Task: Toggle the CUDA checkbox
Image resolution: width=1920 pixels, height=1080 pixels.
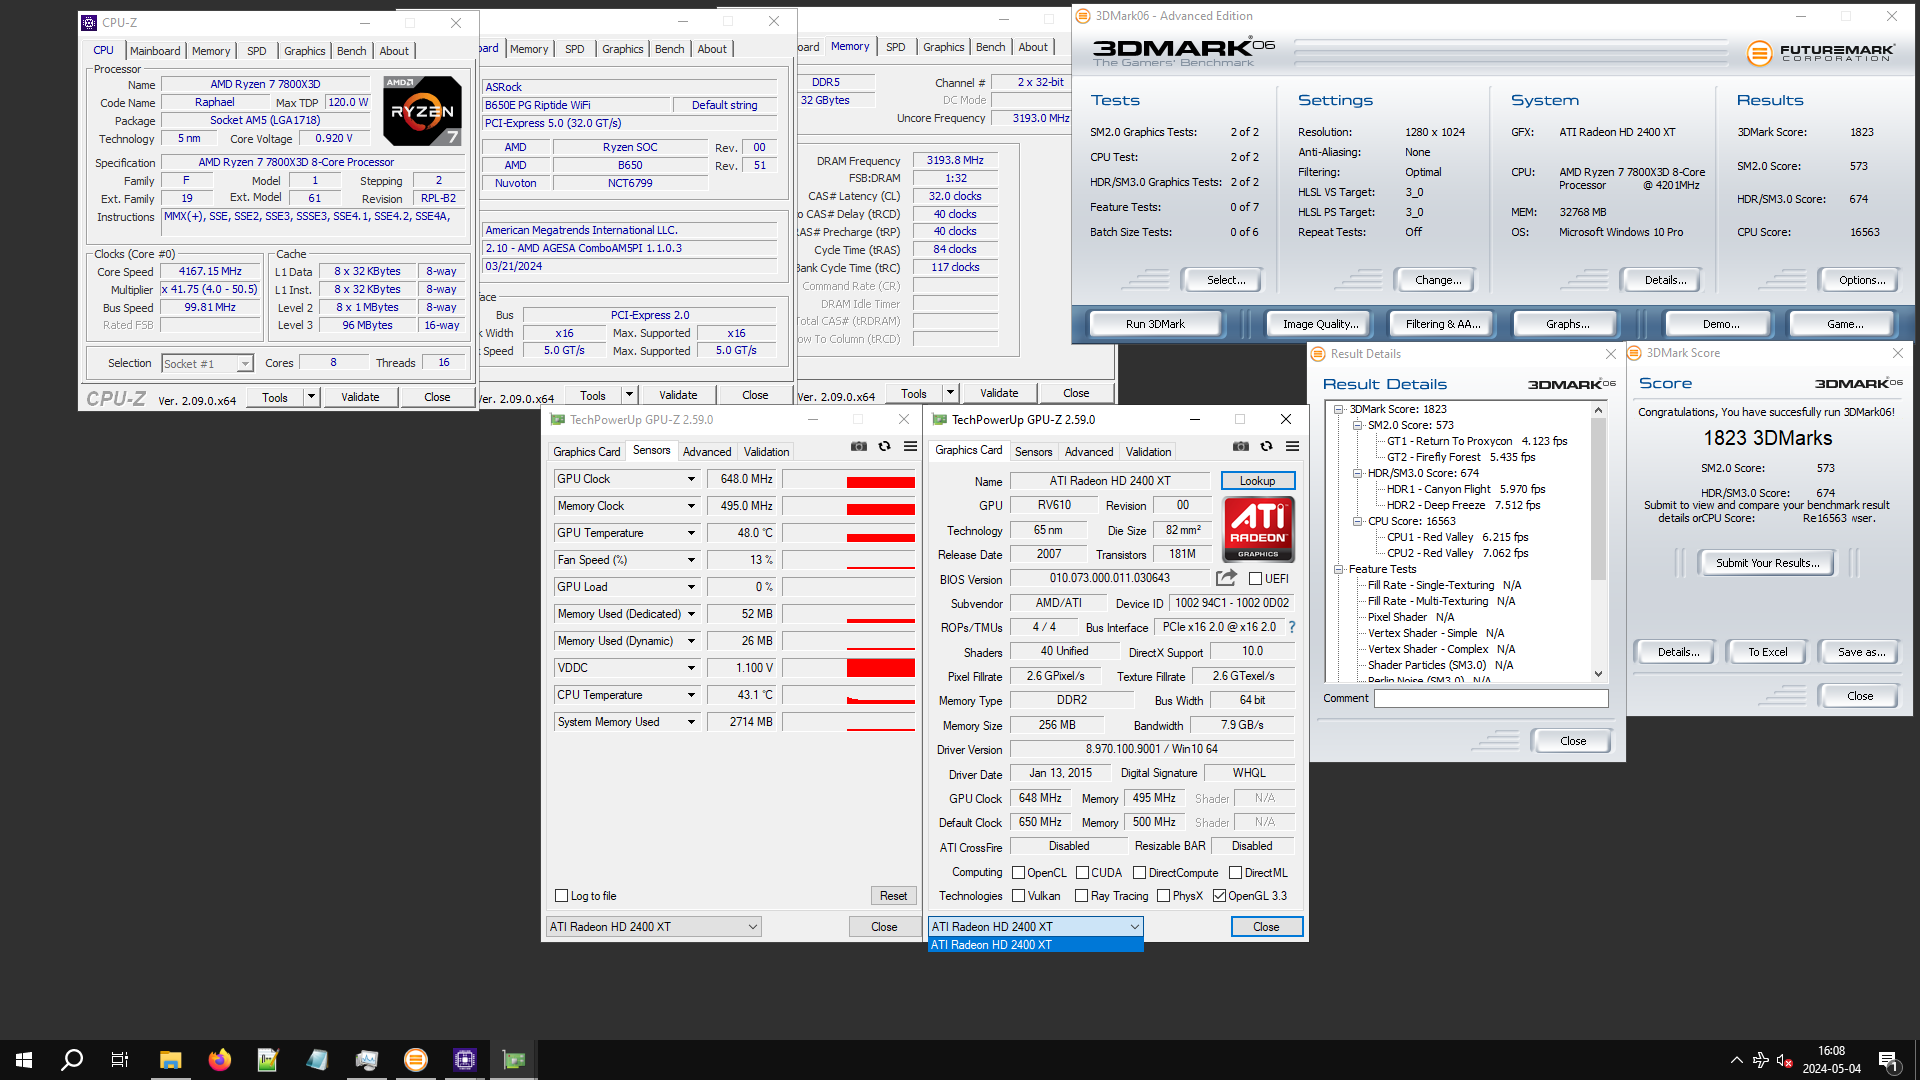Action: 1082,873
